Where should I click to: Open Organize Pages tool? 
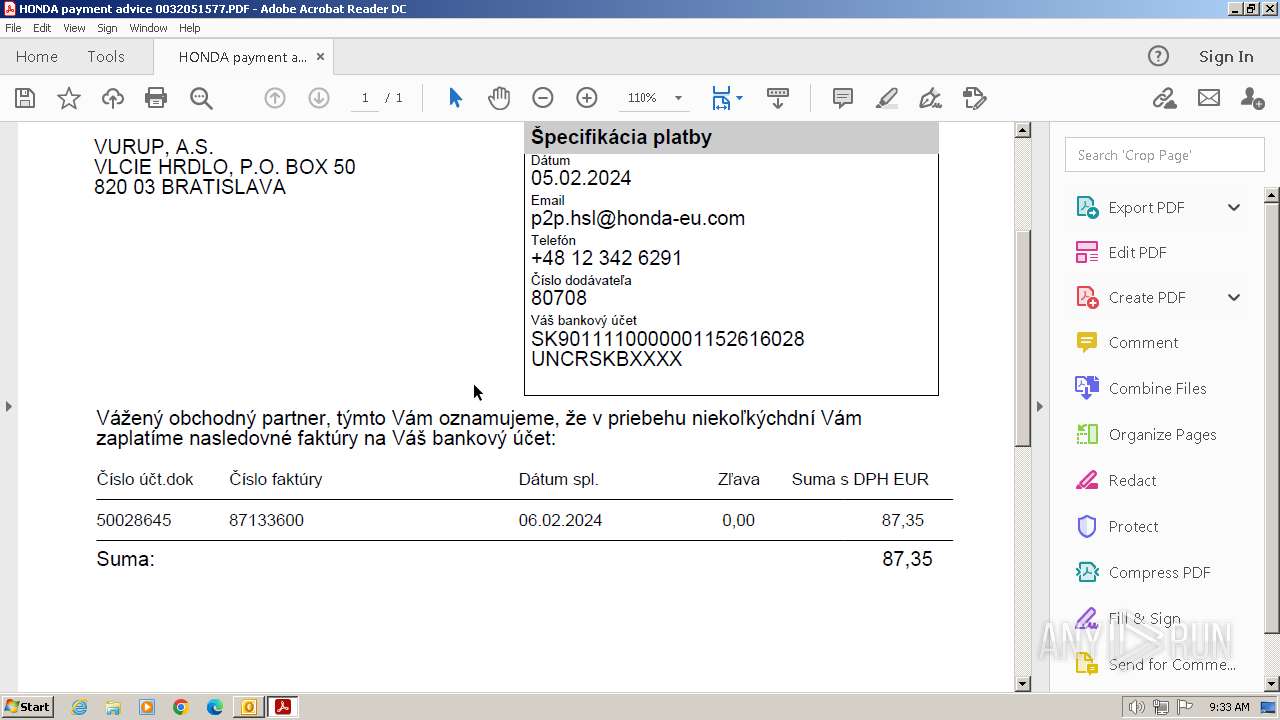[x=1162, y=434]
